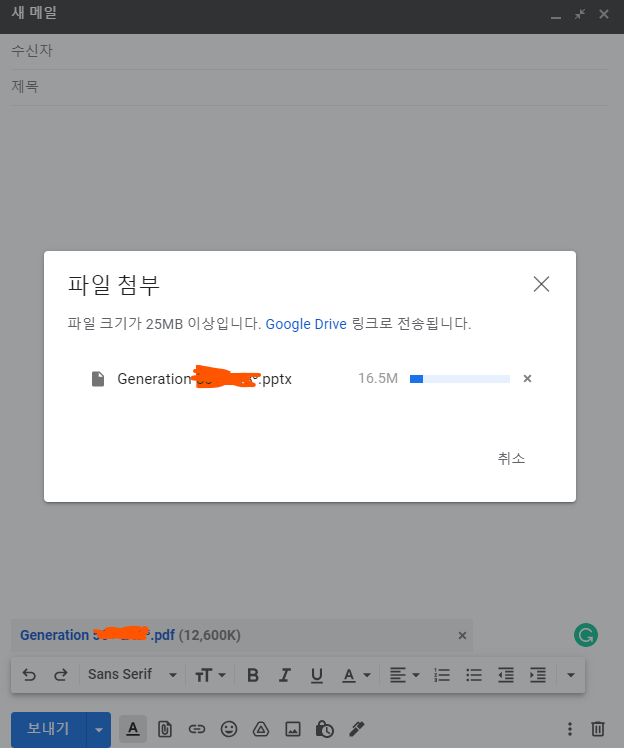Decrease the indent level

[x=506, y=675]
